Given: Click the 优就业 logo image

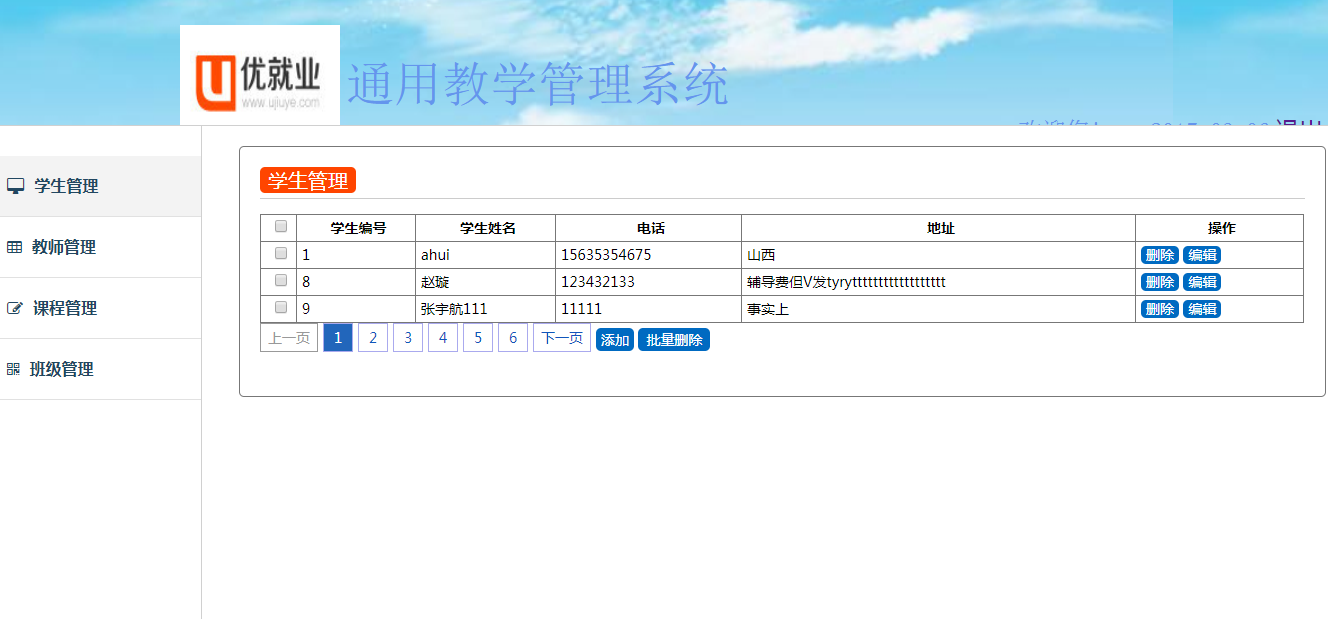Looking at the screenshot, I should [260, 75].
